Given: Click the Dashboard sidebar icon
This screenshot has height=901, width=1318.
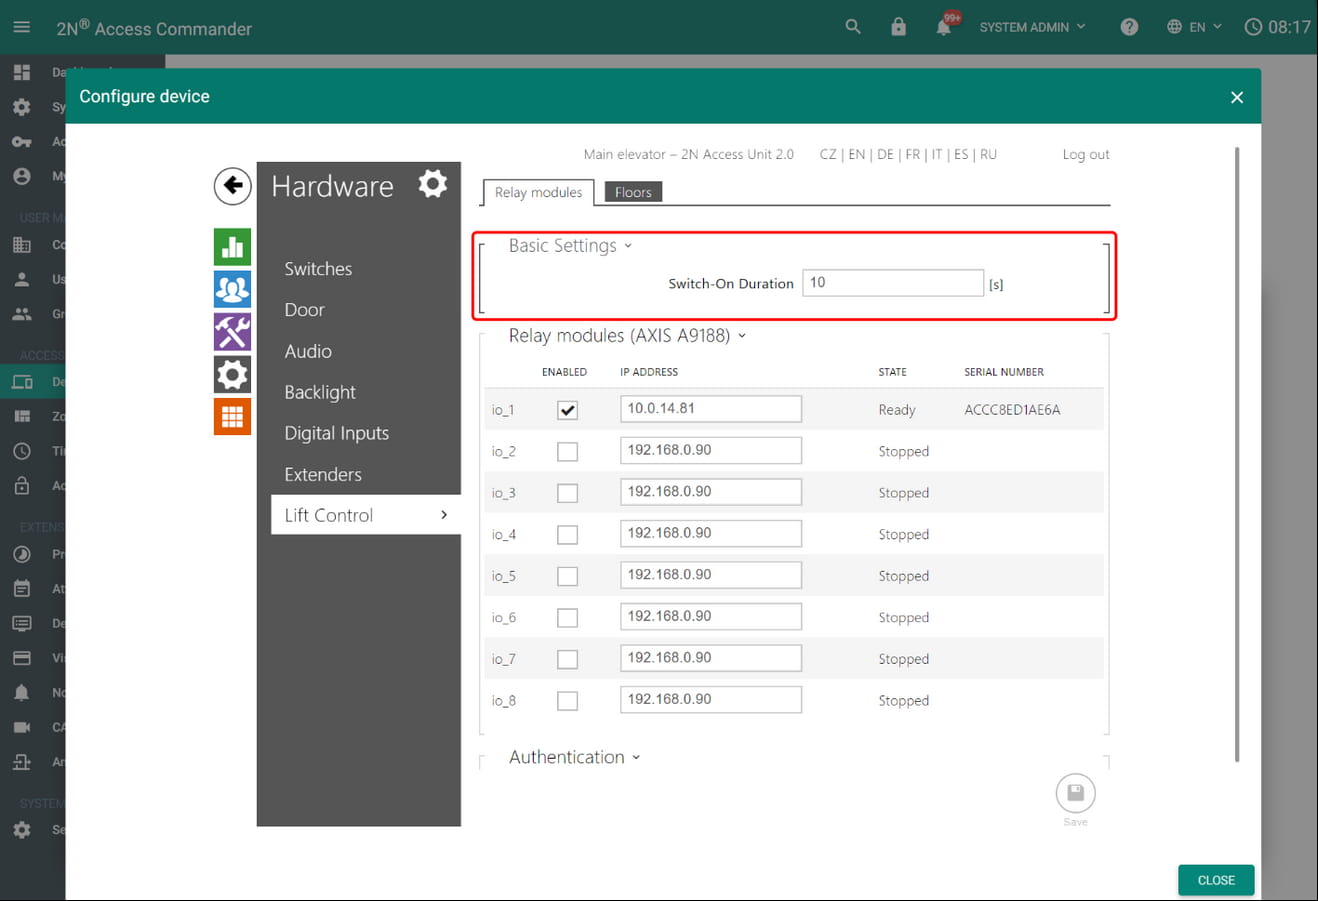Looking at the screenshot, I should pos(22,72).
